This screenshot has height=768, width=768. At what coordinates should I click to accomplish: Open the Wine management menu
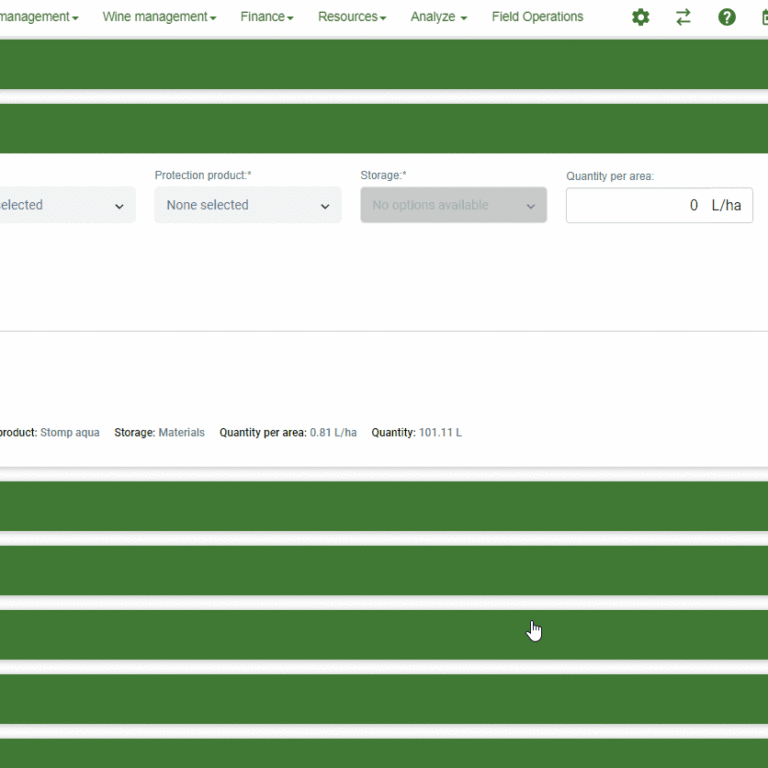[x=159, y=17]
